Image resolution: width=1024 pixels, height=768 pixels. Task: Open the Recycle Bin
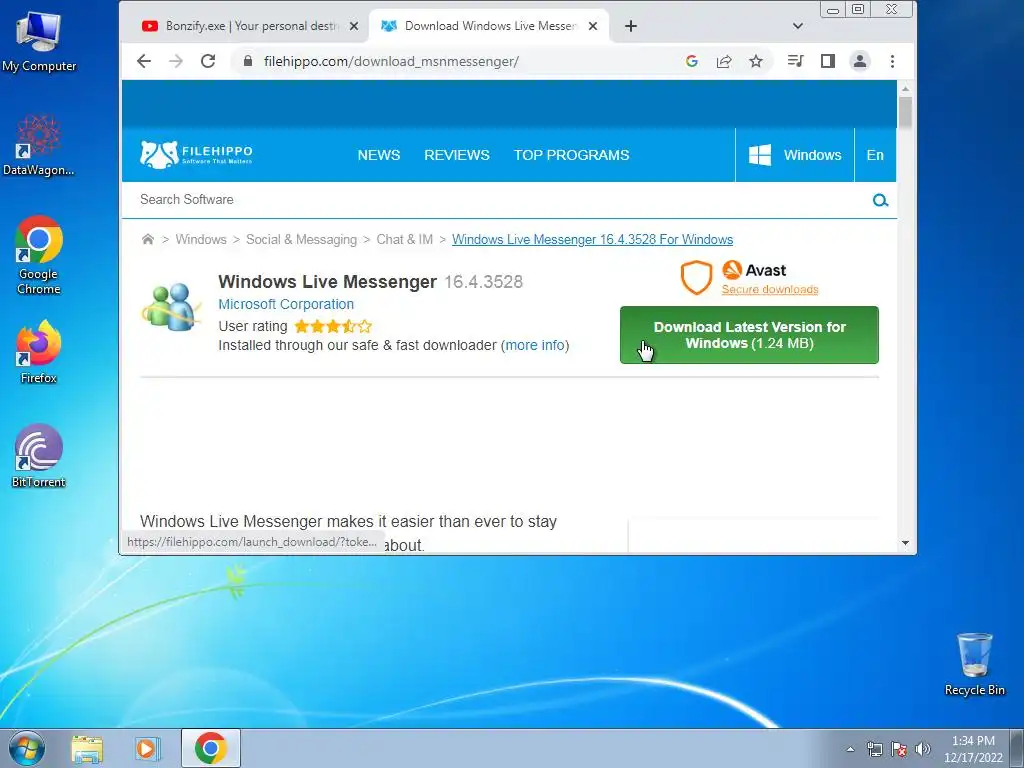974,664
